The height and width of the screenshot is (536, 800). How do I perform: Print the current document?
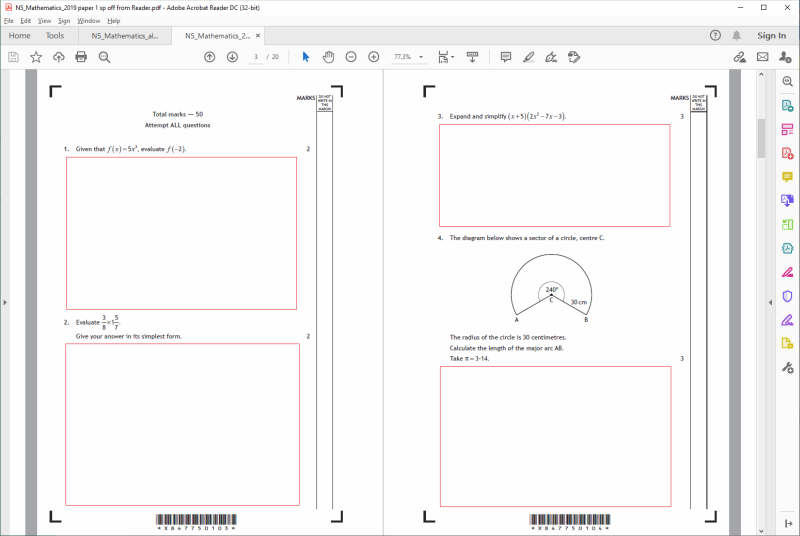click(81, 57)
